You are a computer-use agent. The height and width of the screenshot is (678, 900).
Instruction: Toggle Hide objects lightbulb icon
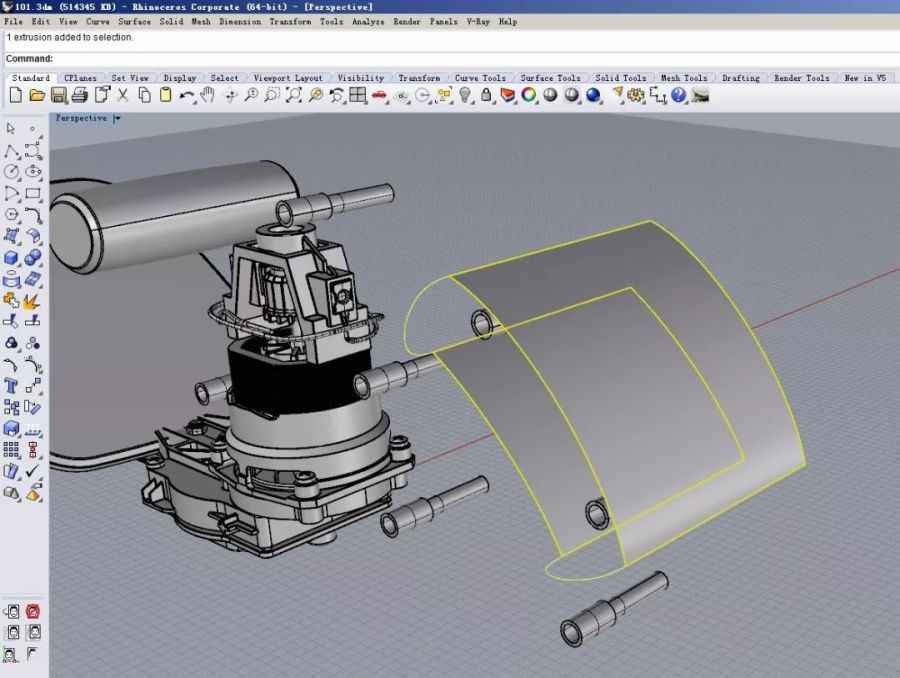tap(465, 95)
